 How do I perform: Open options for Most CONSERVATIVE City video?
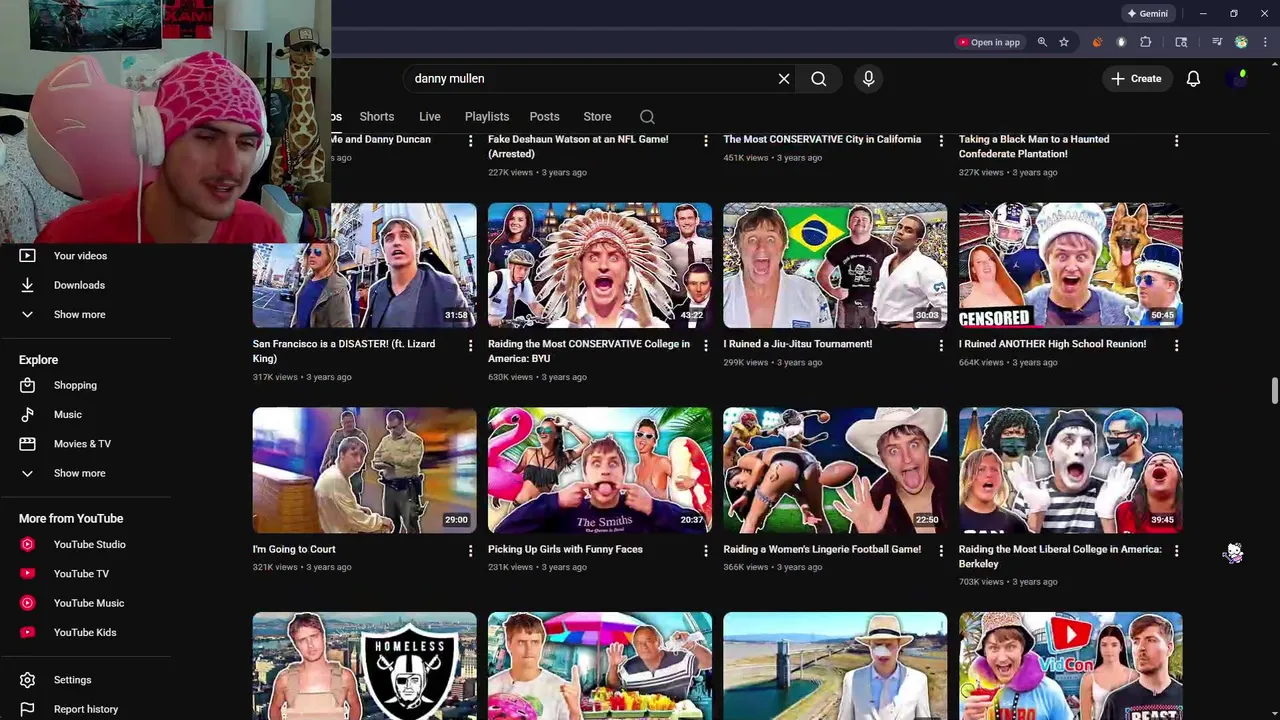941,141
